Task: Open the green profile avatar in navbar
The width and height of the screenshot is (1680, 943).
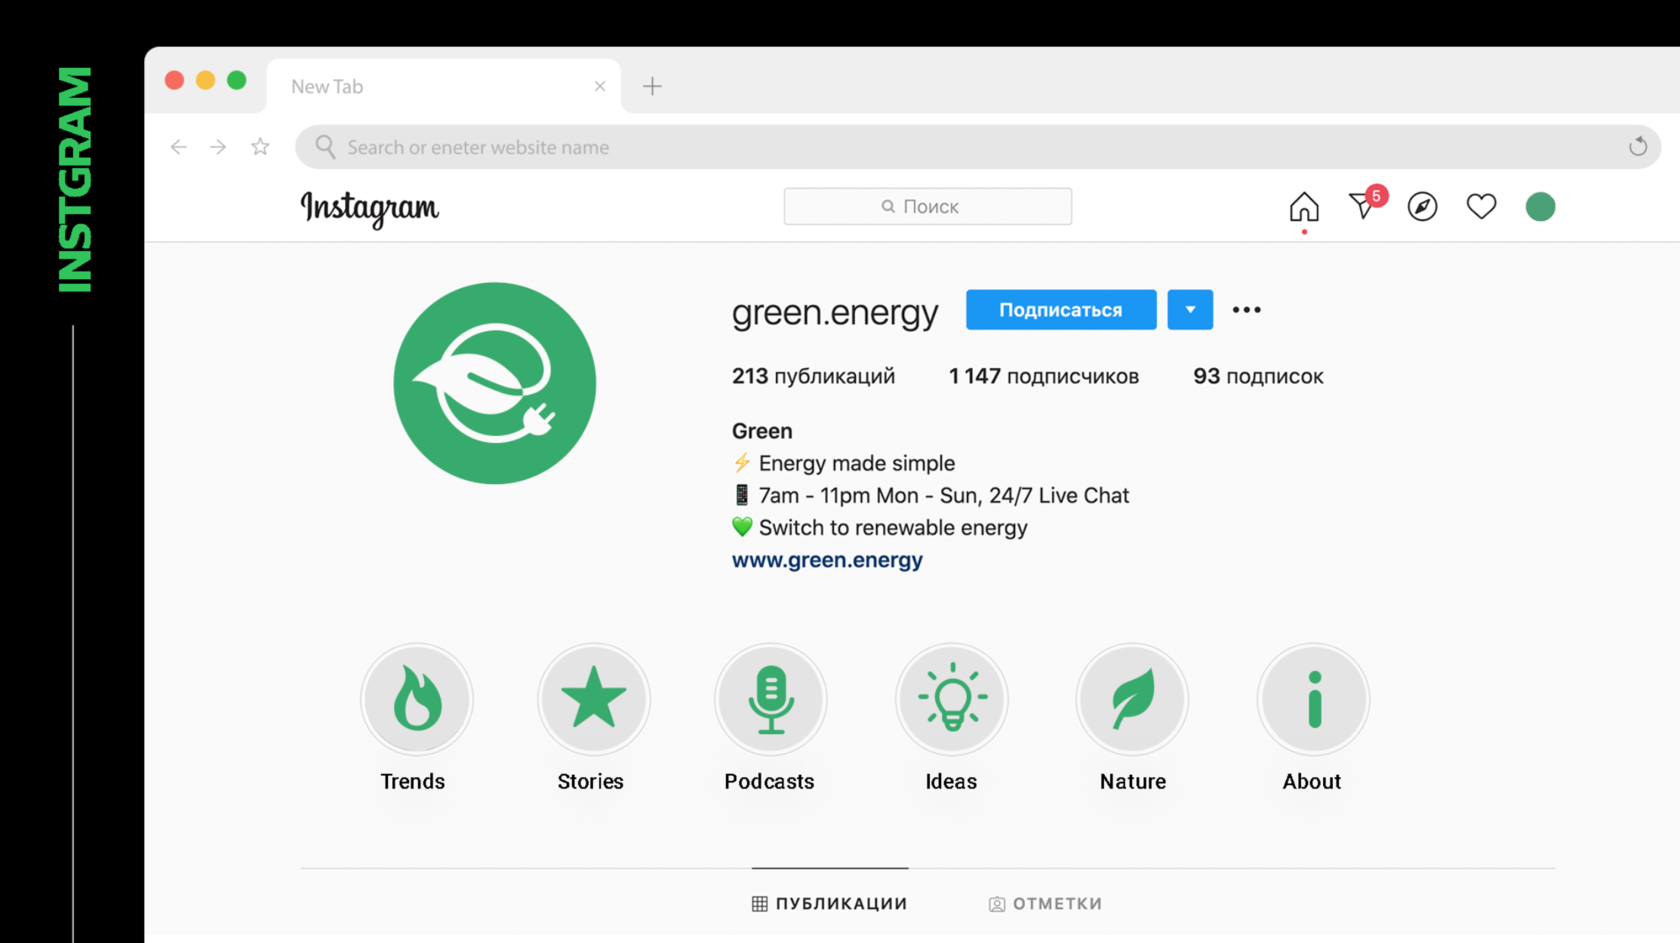Action: click(1540, 207)
